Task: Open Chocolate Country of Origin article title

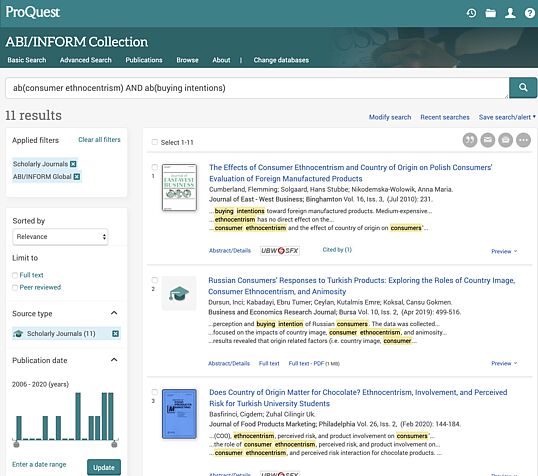Action: pos(358,398)
